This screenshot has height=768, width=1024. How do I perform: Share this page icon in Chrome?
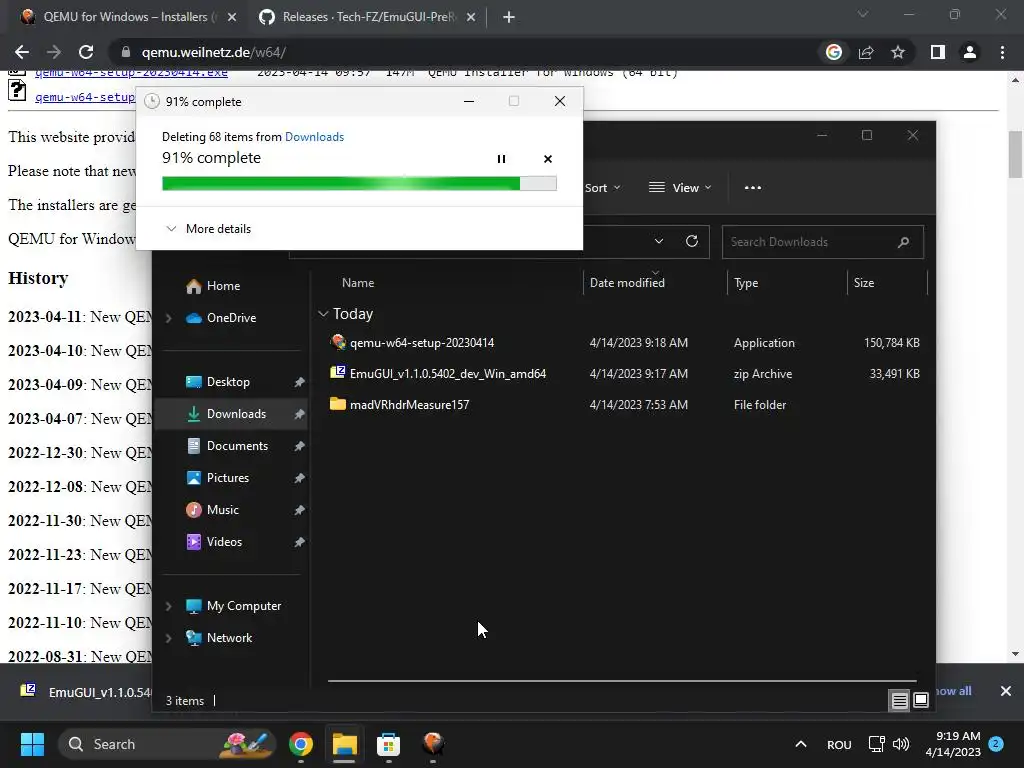point(866,52)
